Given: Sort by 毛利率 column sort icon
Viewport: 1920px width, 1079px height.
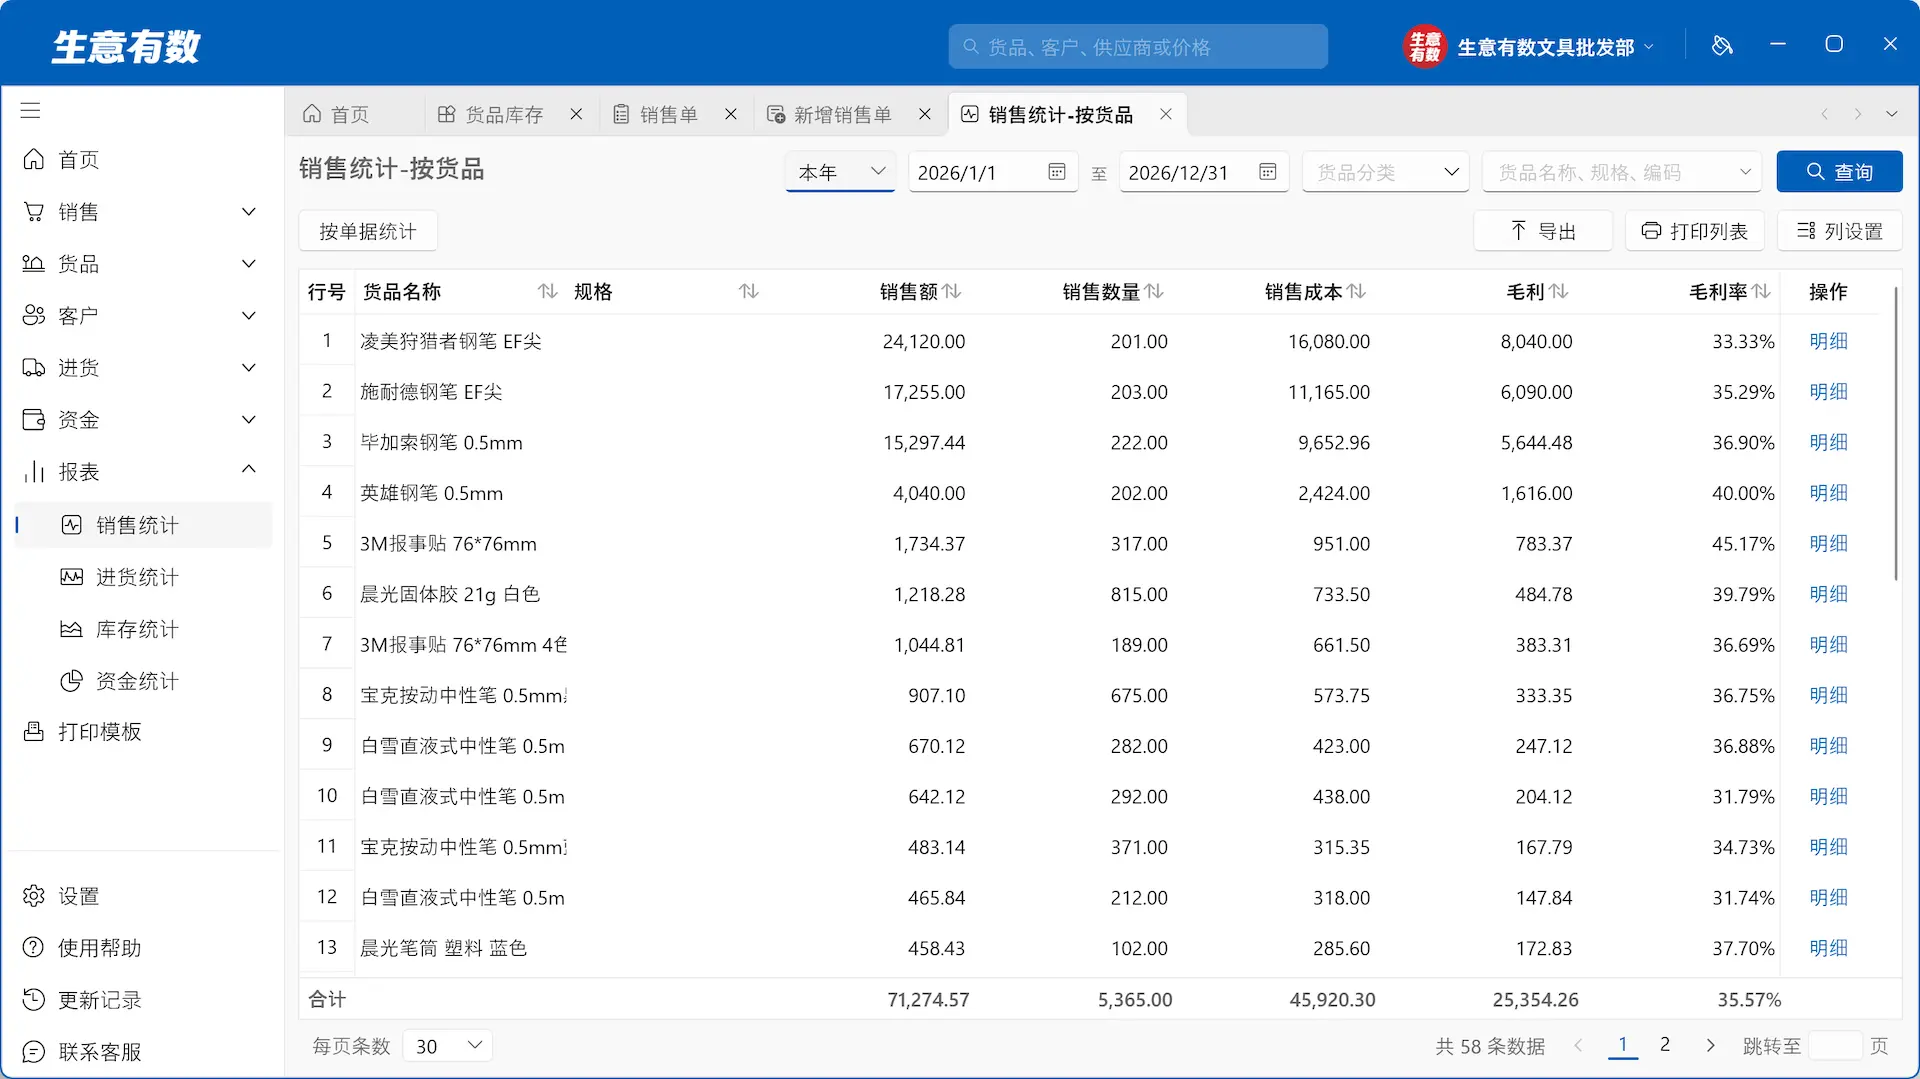Looking at the screenshot, I should coord(1761,291).
